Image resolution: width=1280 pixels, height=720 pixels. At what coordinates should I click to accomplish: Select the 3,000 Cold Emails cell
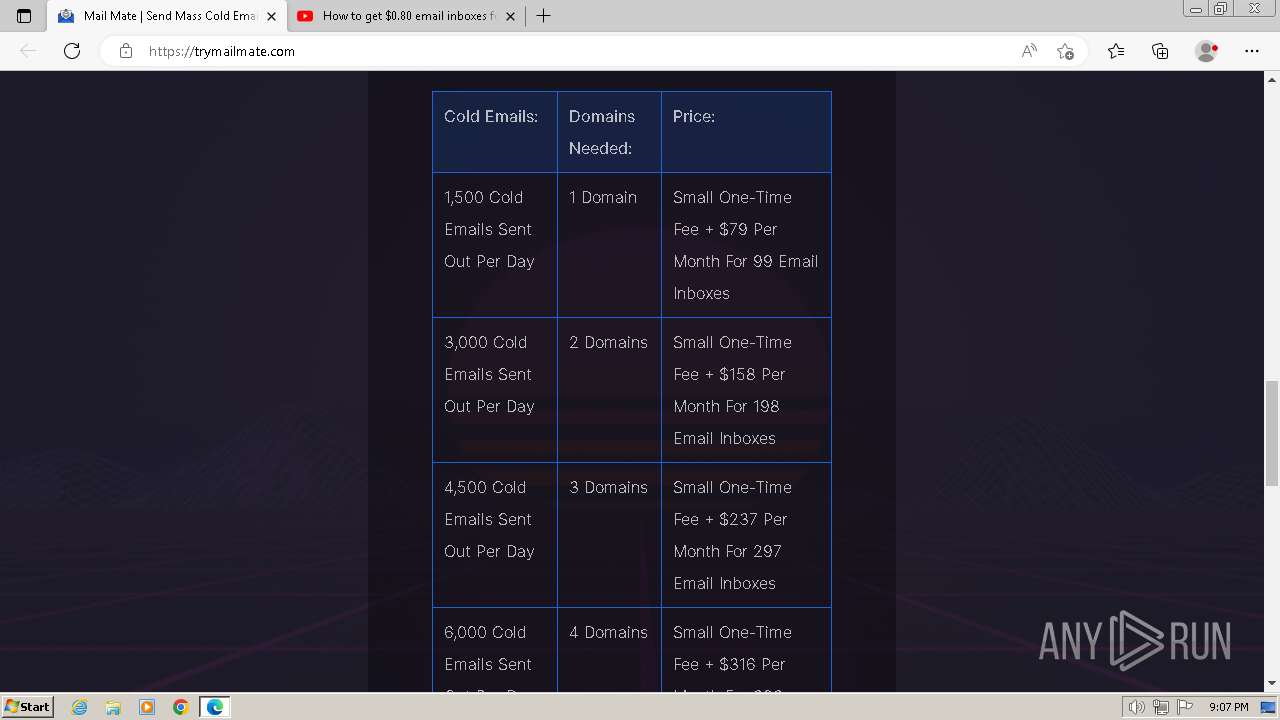tap(495, 390)
